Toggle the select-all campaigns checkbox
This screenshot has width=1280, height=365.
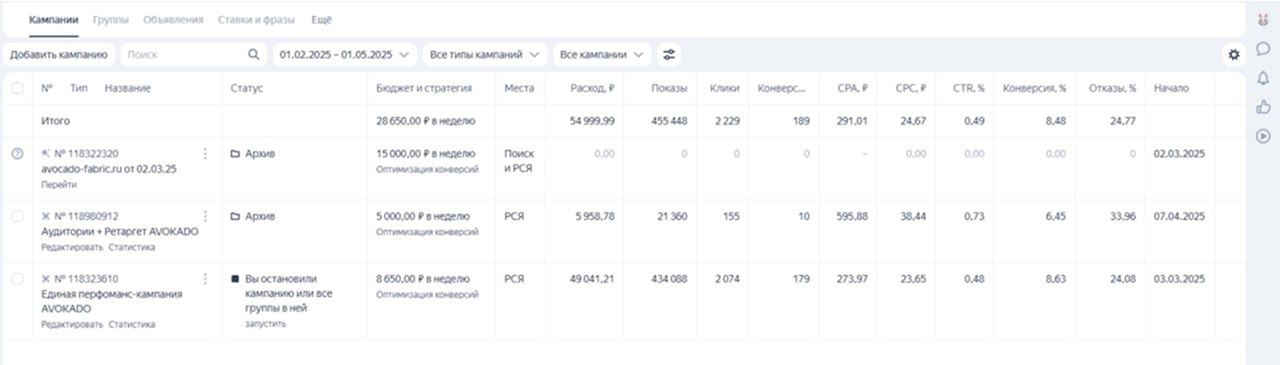click(x=17, y=88)
